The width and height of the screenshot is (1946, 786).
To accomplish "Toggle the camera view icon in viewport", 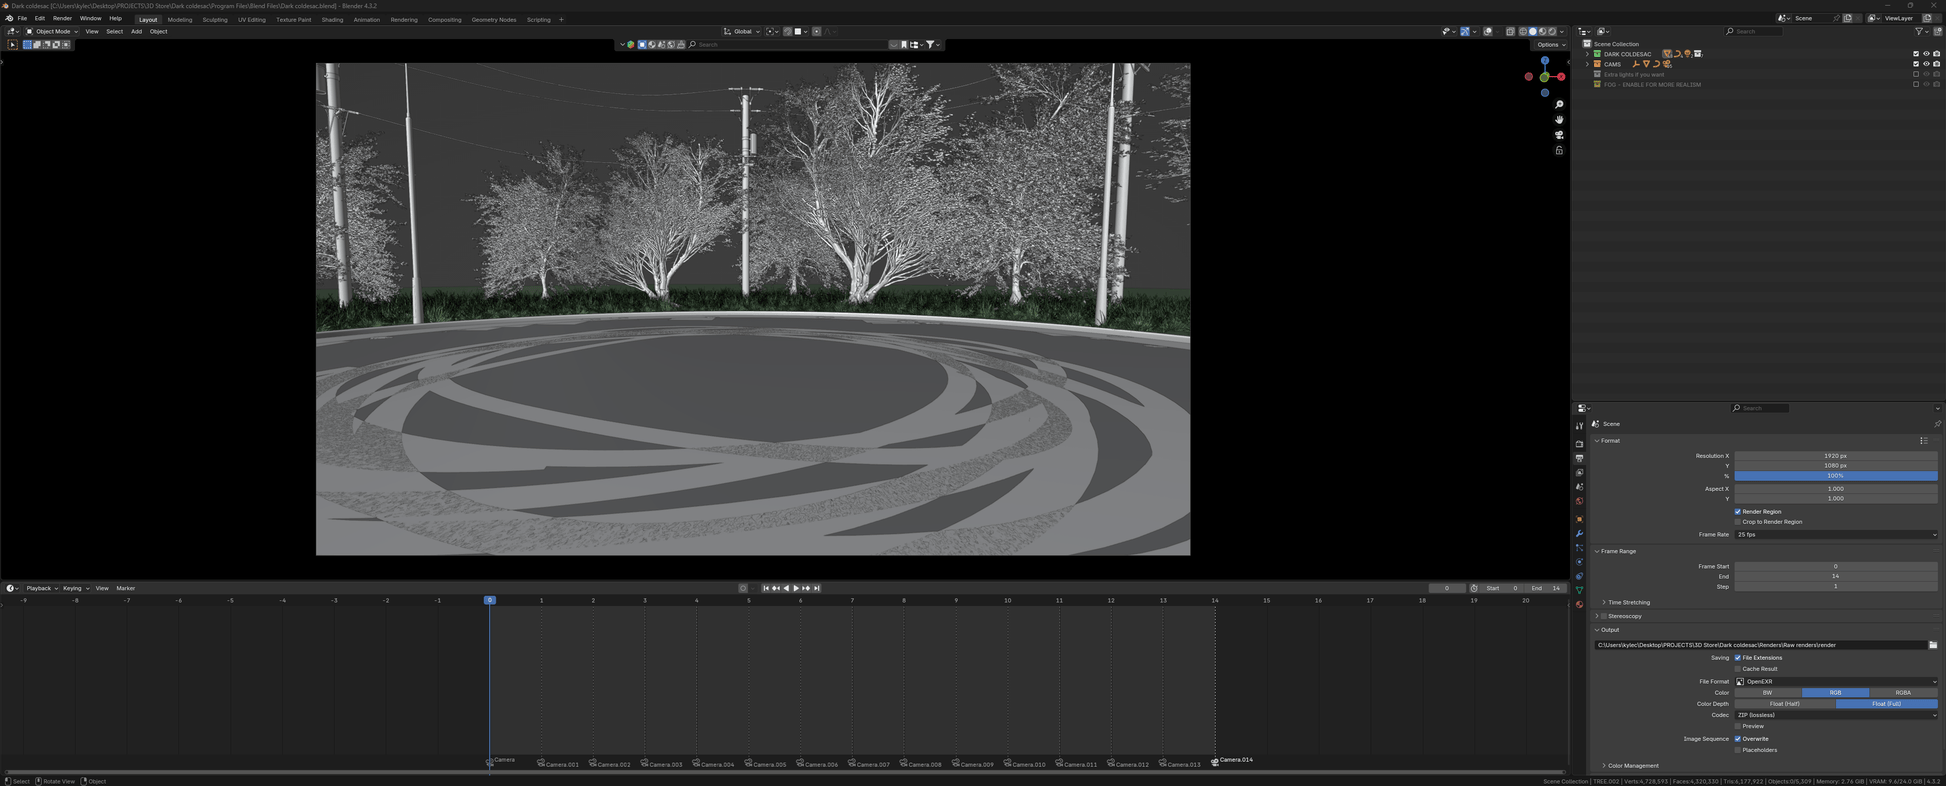I will [x=1559, y=135].
